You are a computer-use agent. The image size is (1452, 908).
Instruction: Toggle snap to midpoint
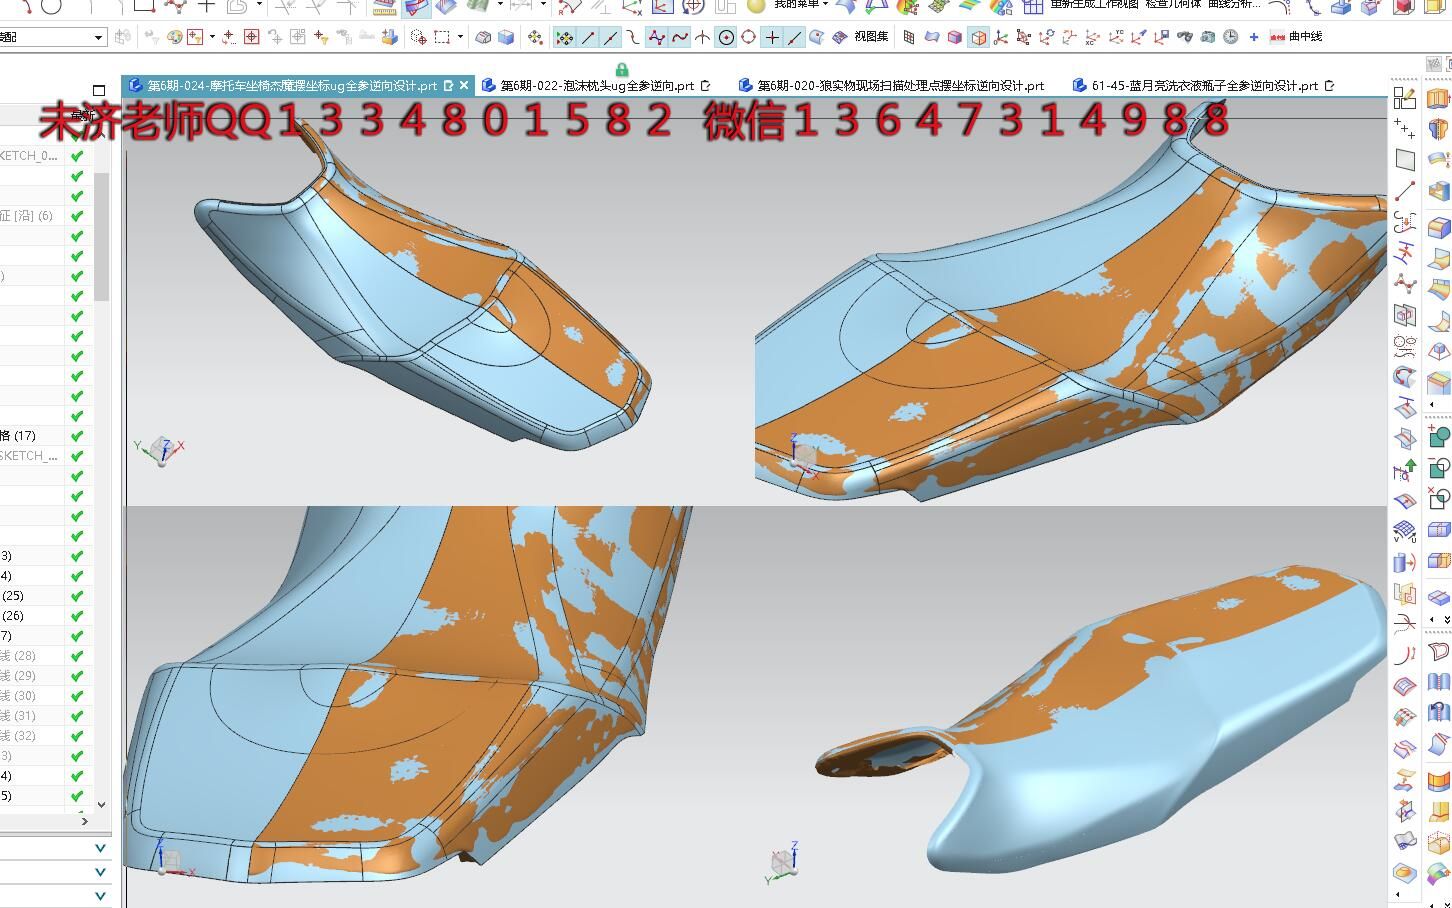[610, 37]
